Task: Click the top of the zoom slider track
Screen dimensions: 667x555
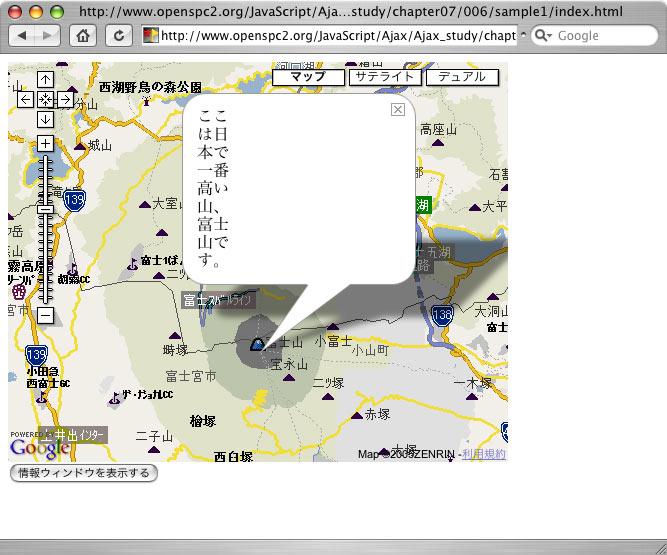Action: coord(46,158)
